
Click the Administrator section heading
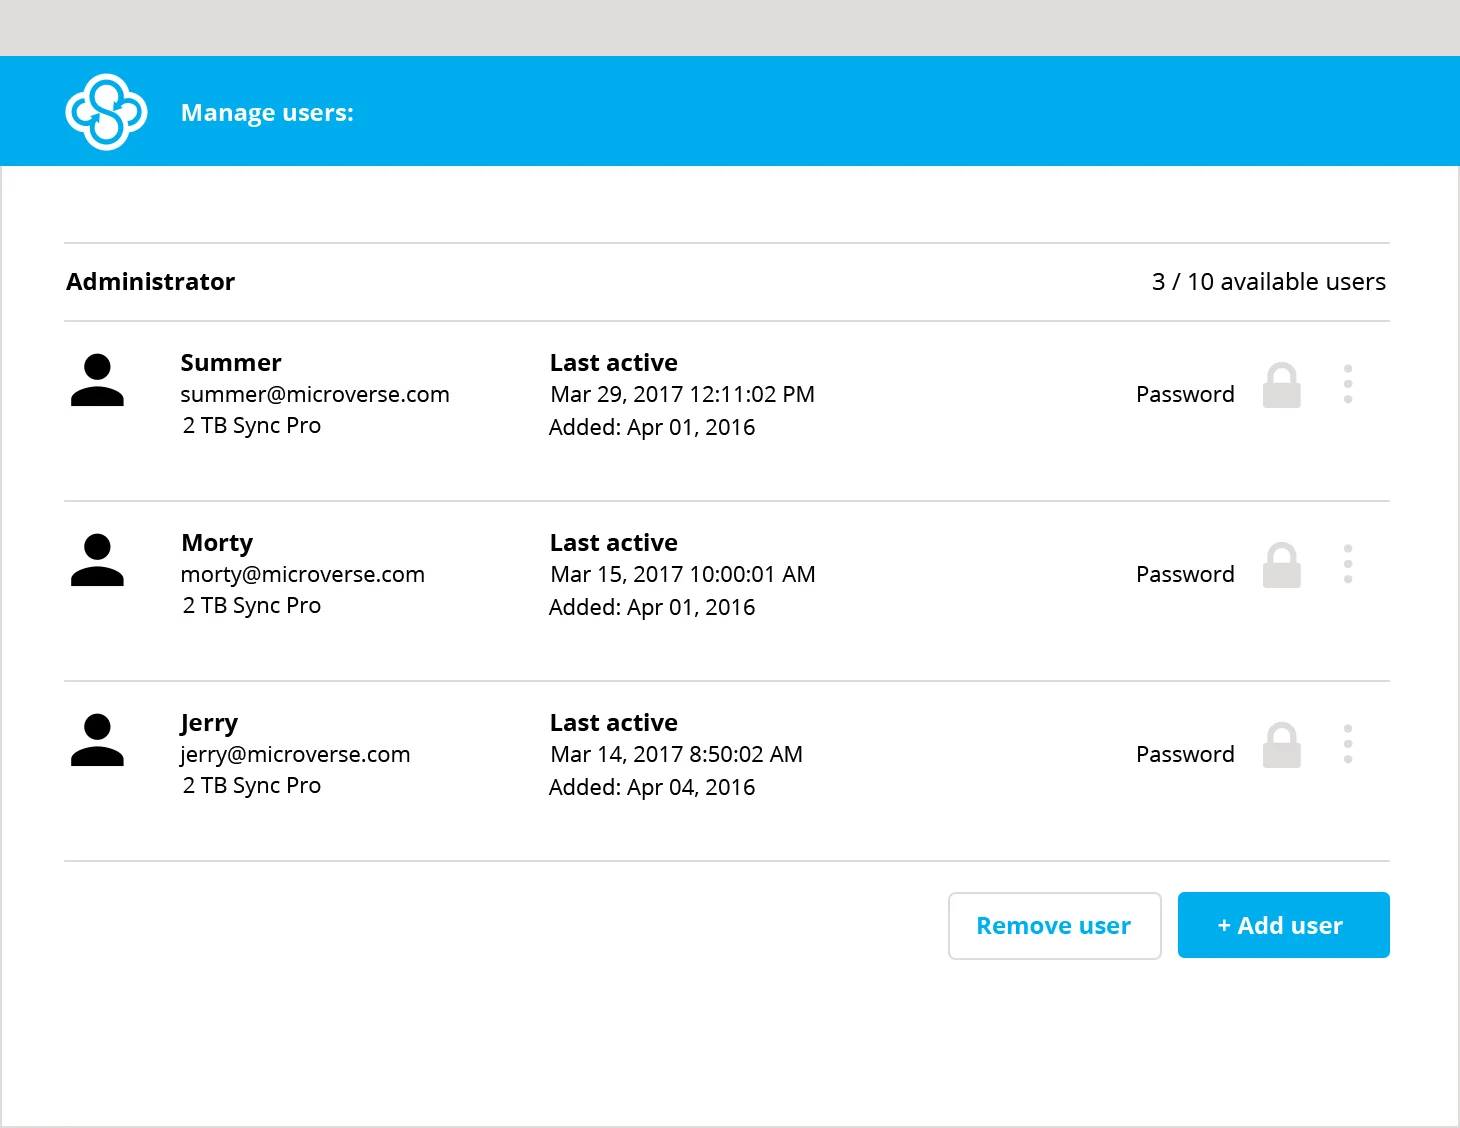coord(151,282)
